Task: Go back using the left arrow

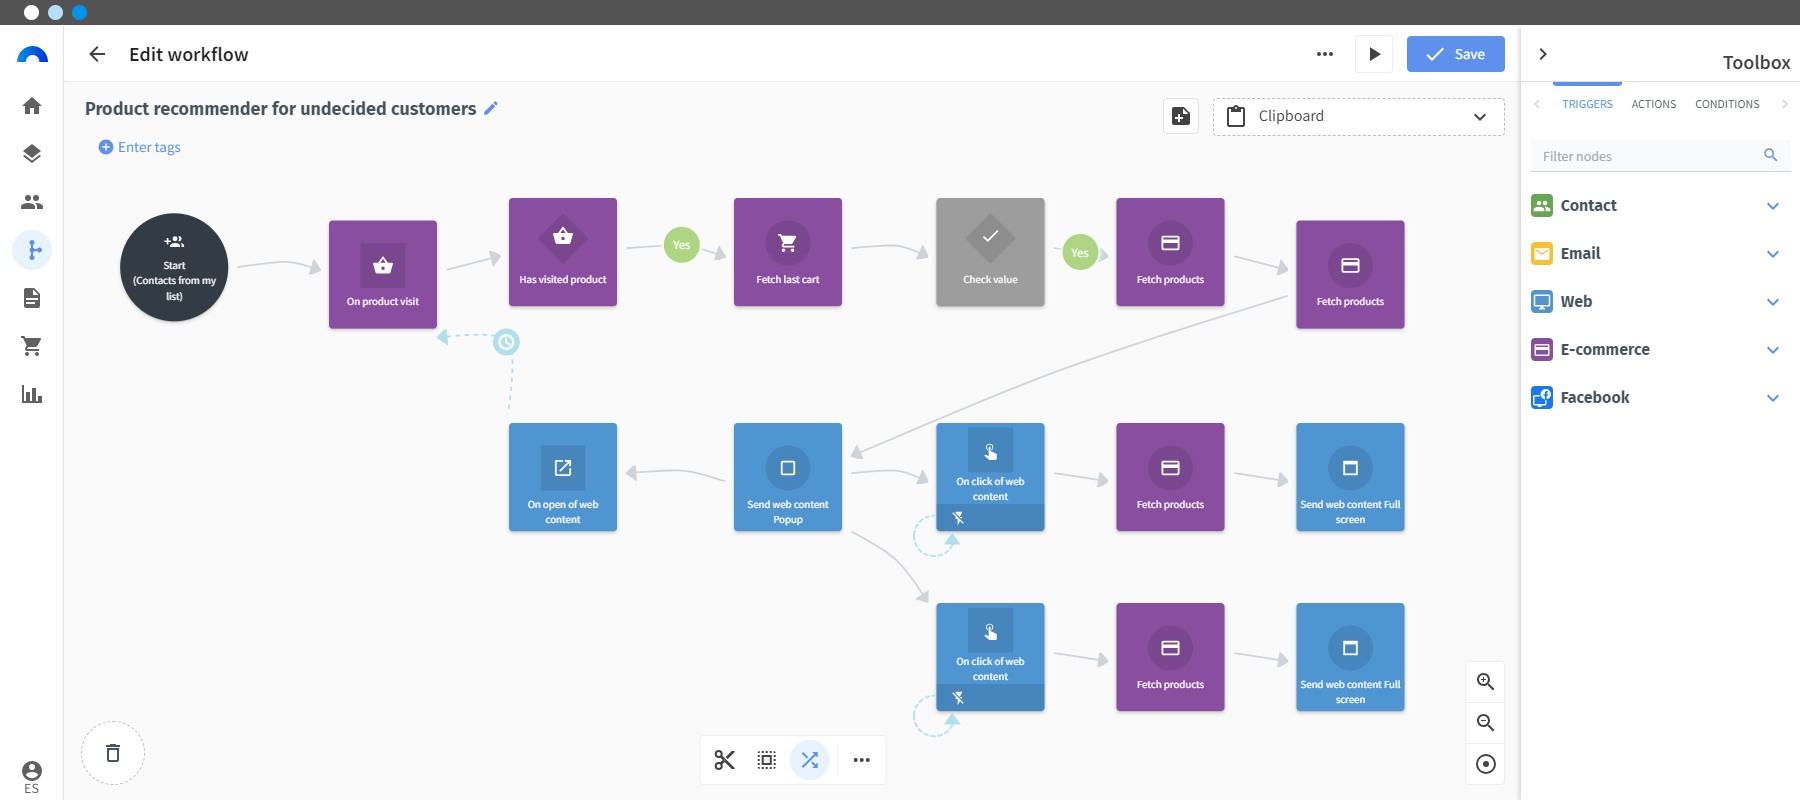Action: (x=97, y=54)
